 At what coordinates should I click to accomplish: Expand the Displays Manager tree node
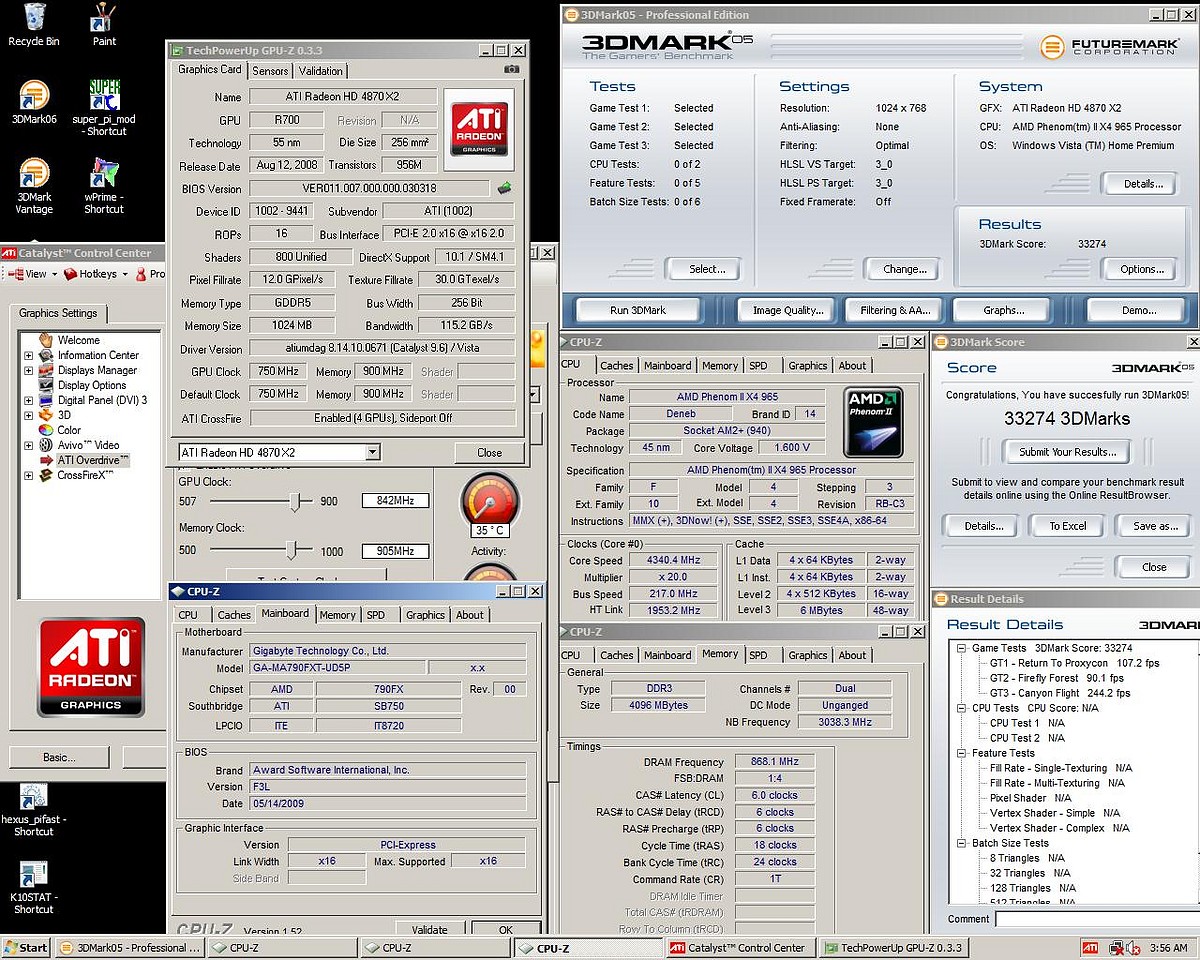tap(29, 370)
